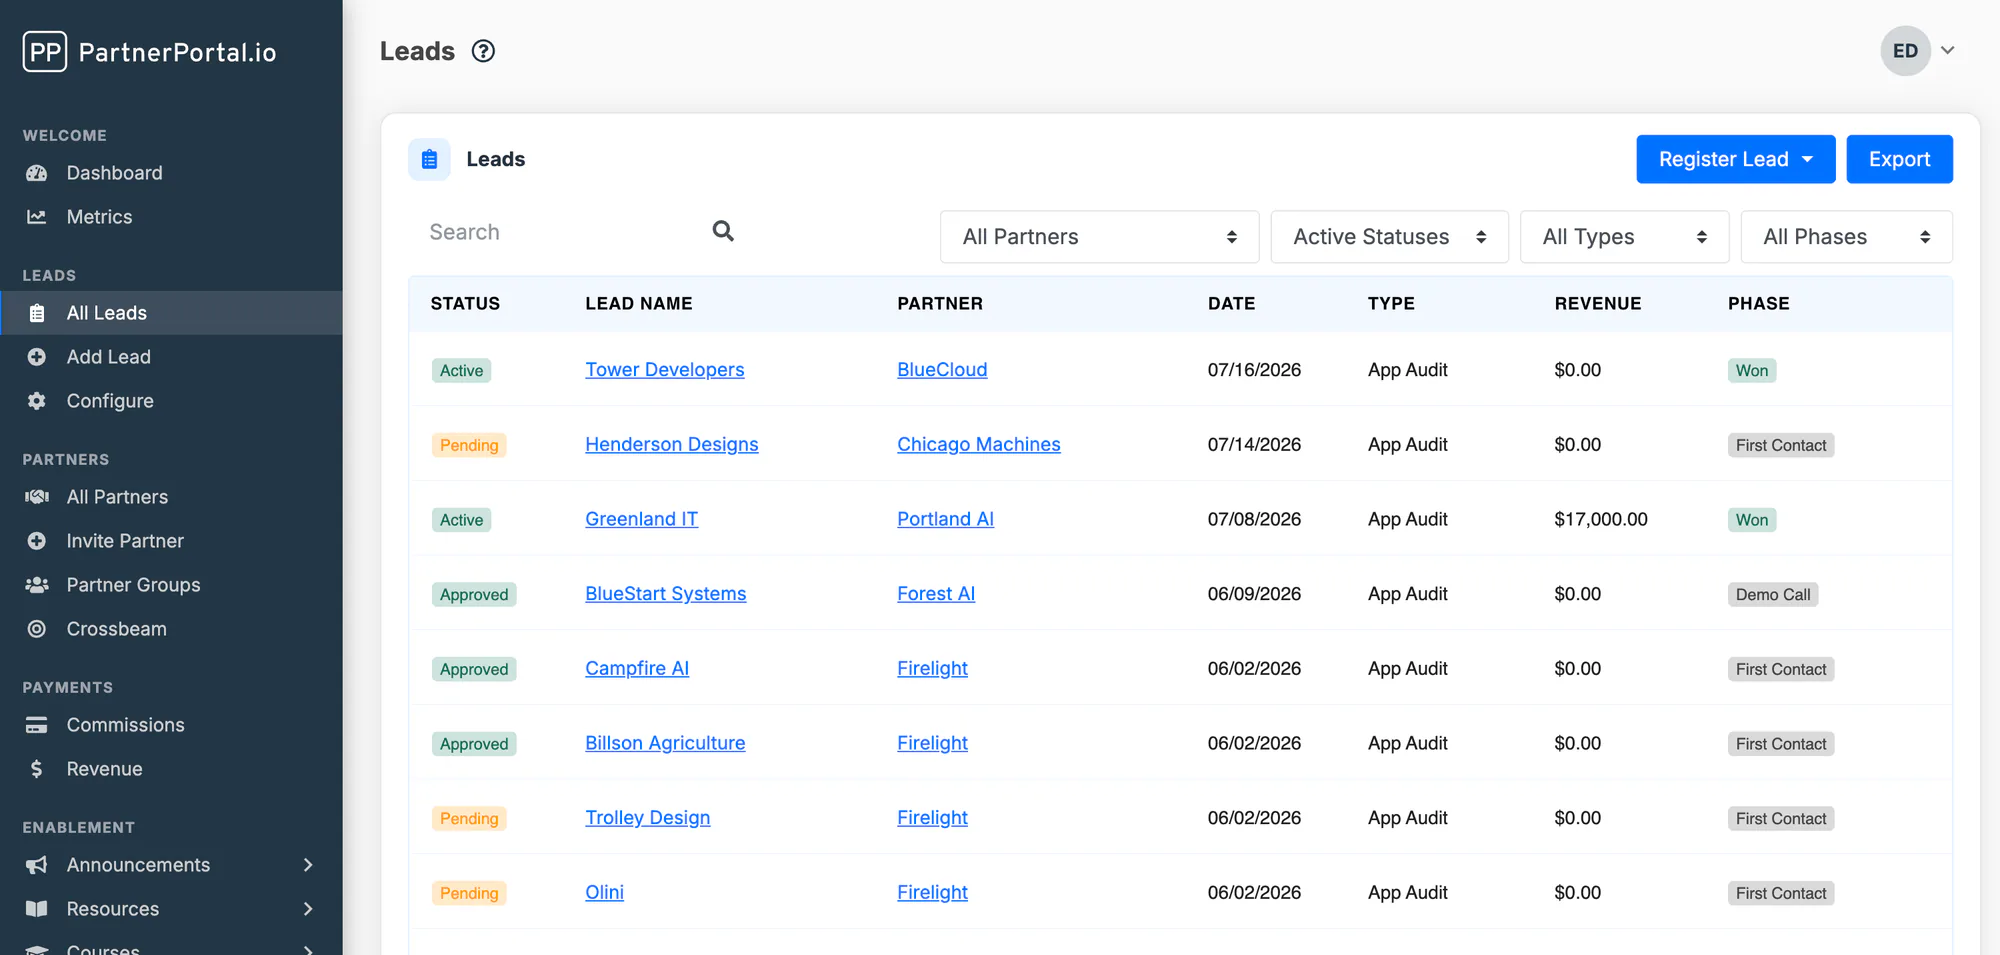Open the Henderson Designs lead

[x=672, y=445]
